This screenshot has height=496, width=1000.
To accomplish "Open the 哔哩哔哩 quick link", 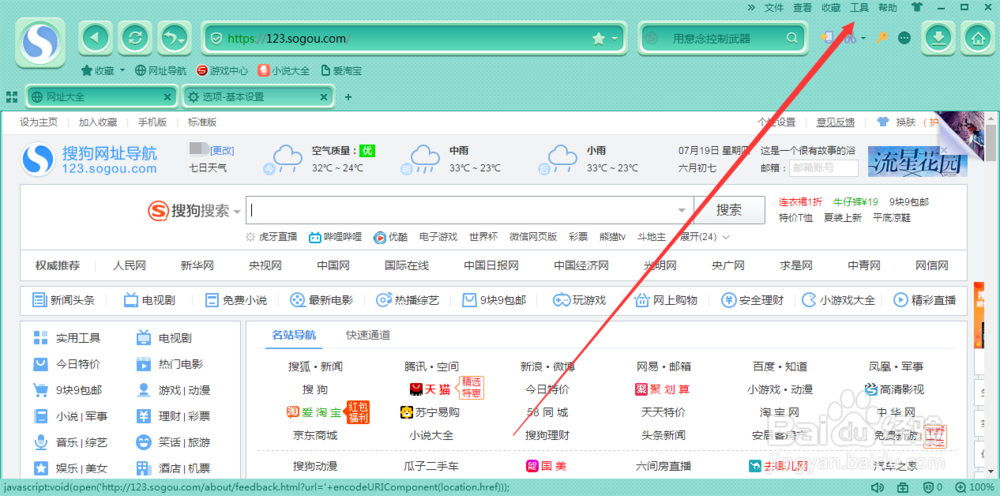I will (335, 237).
